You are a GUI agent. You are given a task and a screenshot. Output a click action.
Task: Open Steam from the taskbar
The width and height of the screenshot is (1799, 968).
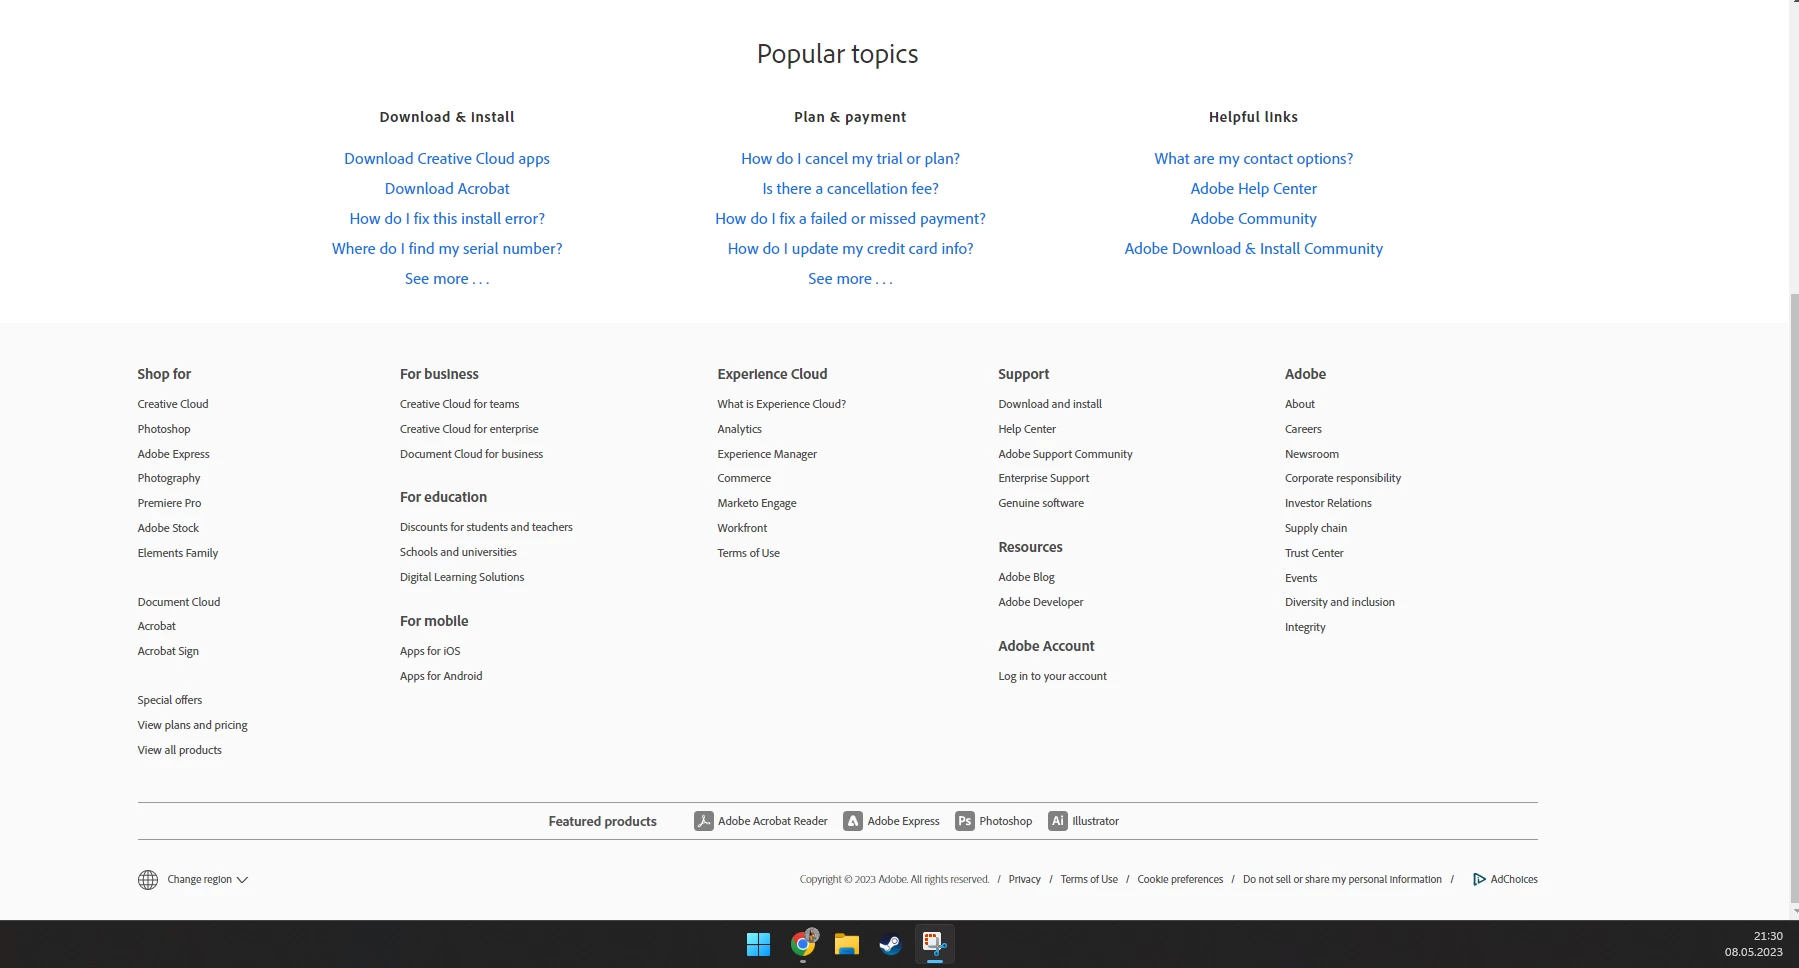[890, 944]
